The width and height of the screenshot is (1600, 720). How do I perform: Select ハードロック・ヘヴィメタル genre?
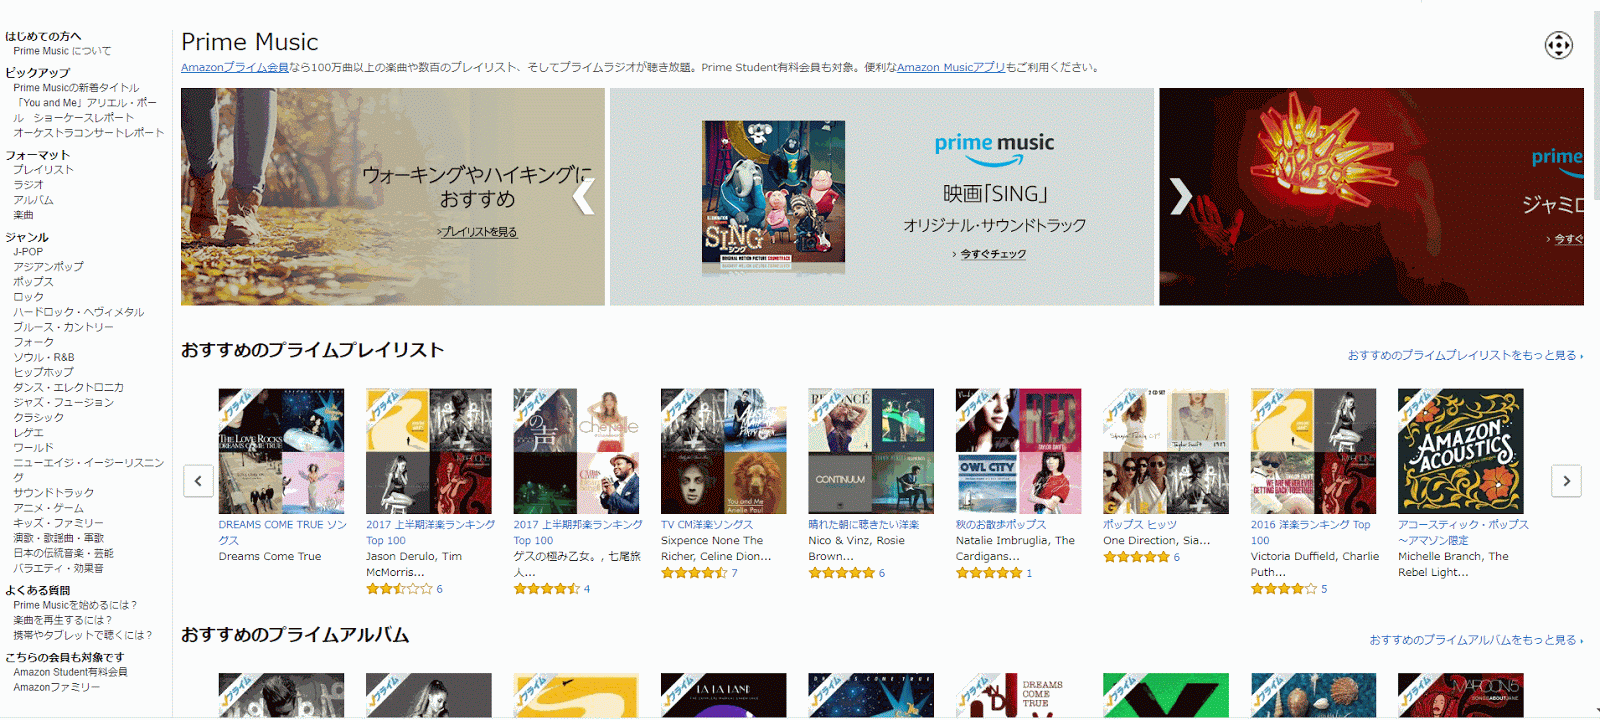79,312
